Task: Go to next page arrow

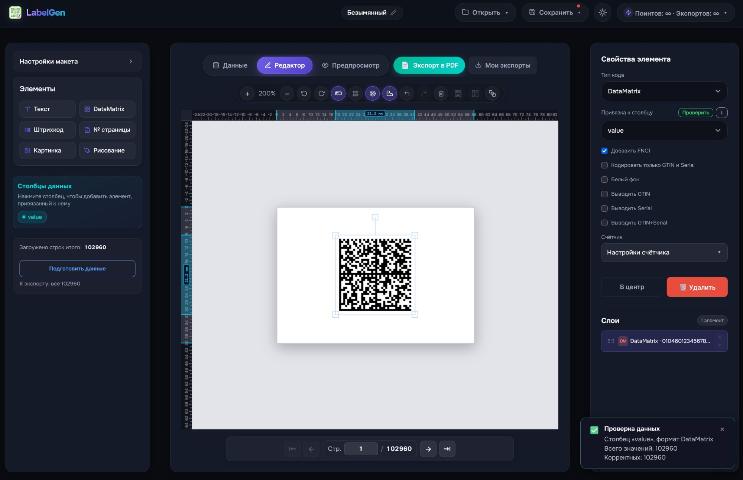Action: click(x=428, y=449)
